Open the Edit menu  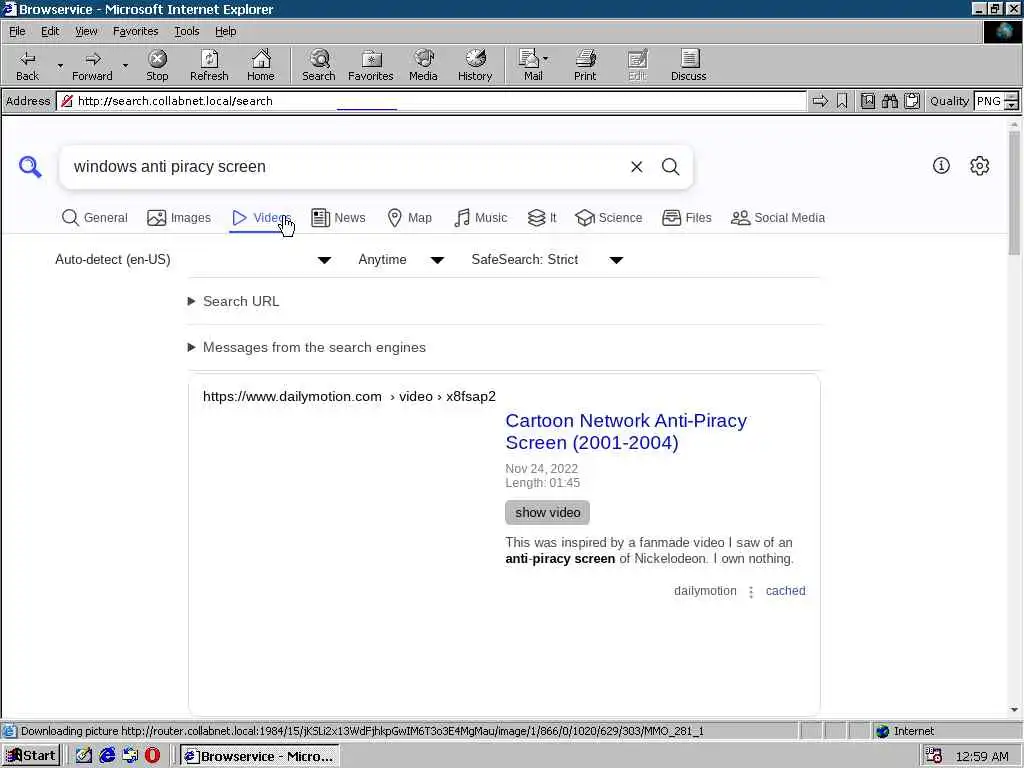point(50,31)
